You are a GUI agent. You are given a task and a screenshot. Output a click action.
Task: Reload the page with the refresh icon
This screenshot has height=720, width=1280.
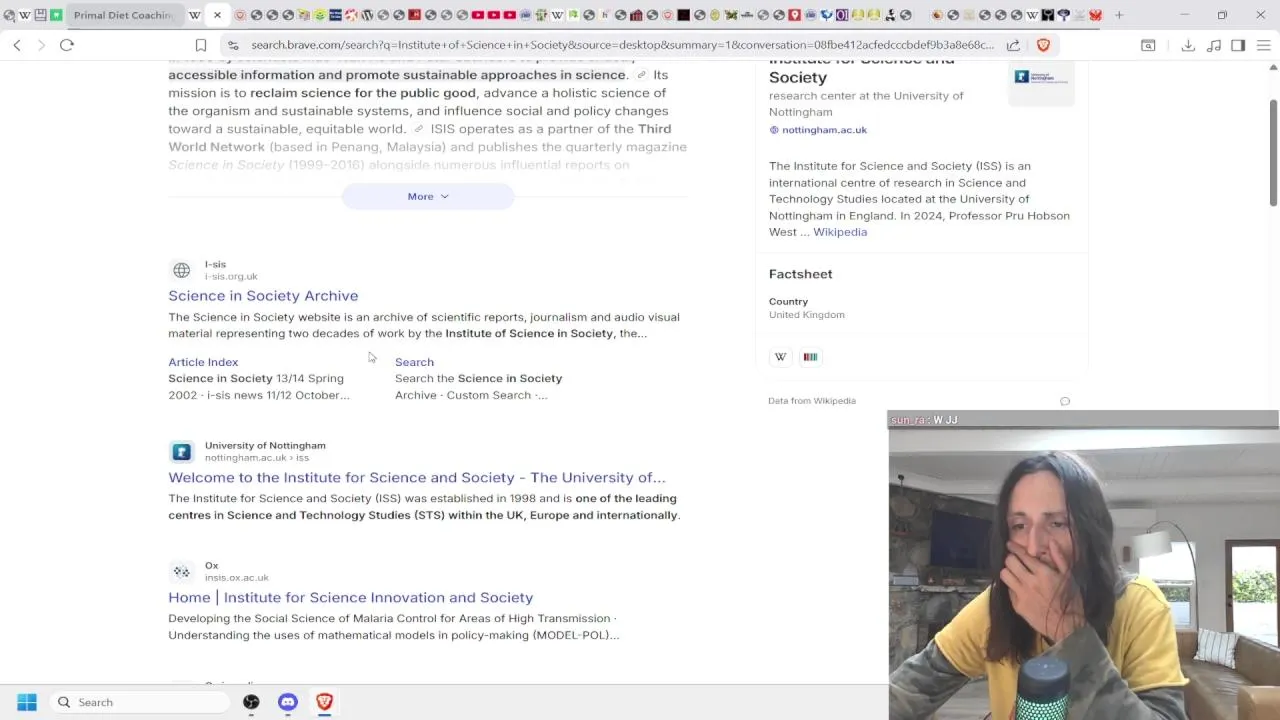click(67, 45)
